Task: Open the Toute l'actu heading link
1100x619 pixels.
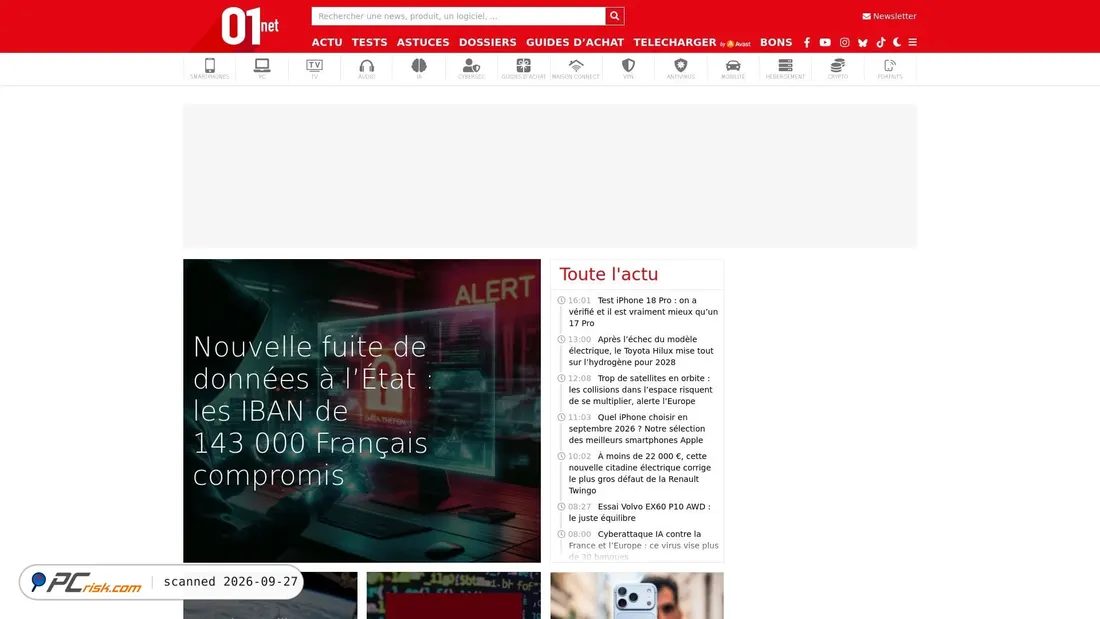Action: (608, 274)
